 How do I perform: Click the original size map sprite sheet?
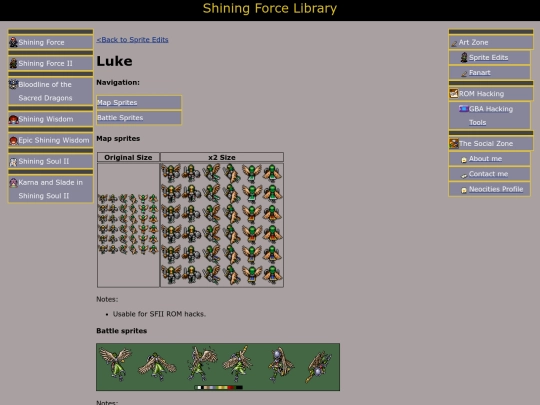point(128,225)
